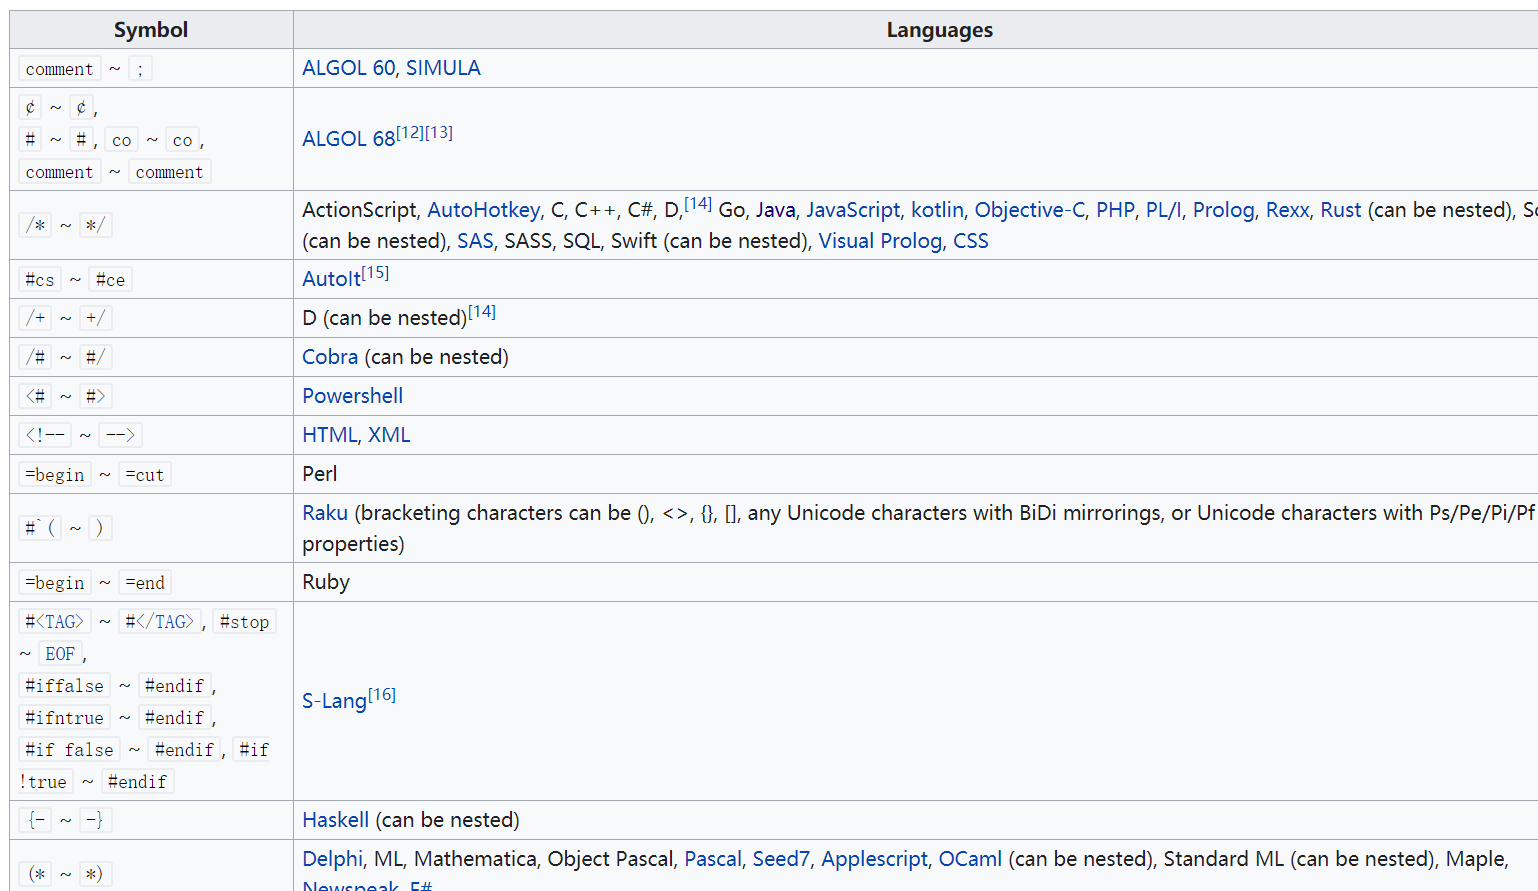The width and height of the screenshot is (1538, 891).
Task: Open citation [16] beside S-Lang
Action: [382, 694]
